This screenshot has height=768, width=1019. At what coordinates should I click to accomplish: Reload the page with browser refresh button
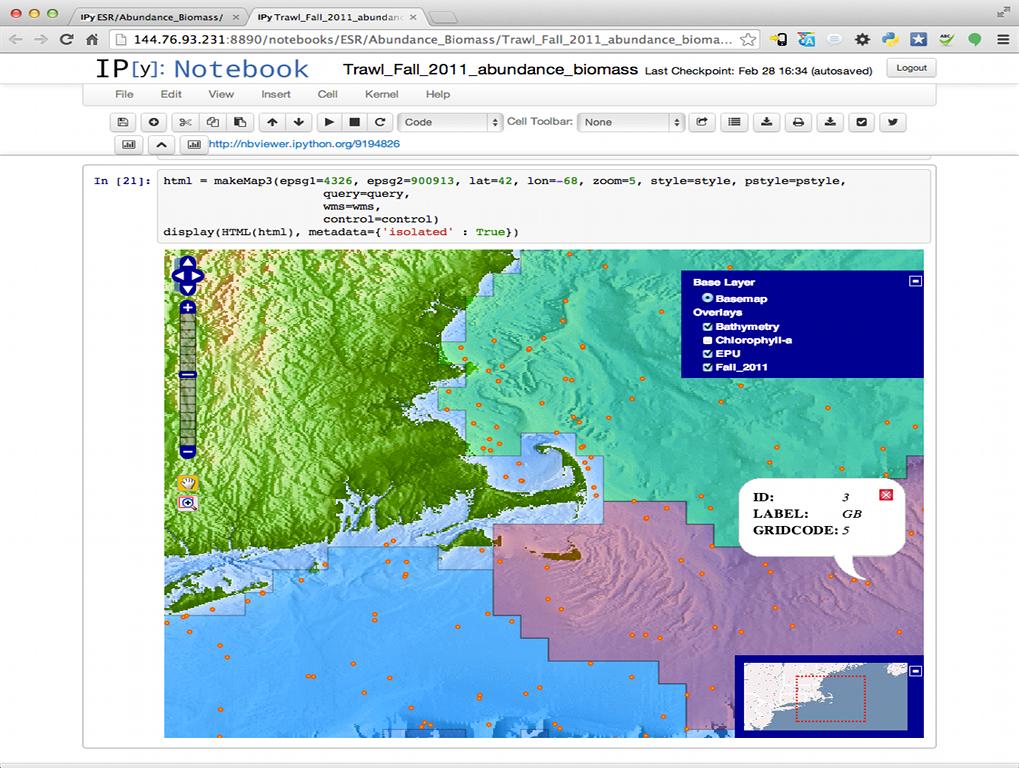tap(66, 40)
